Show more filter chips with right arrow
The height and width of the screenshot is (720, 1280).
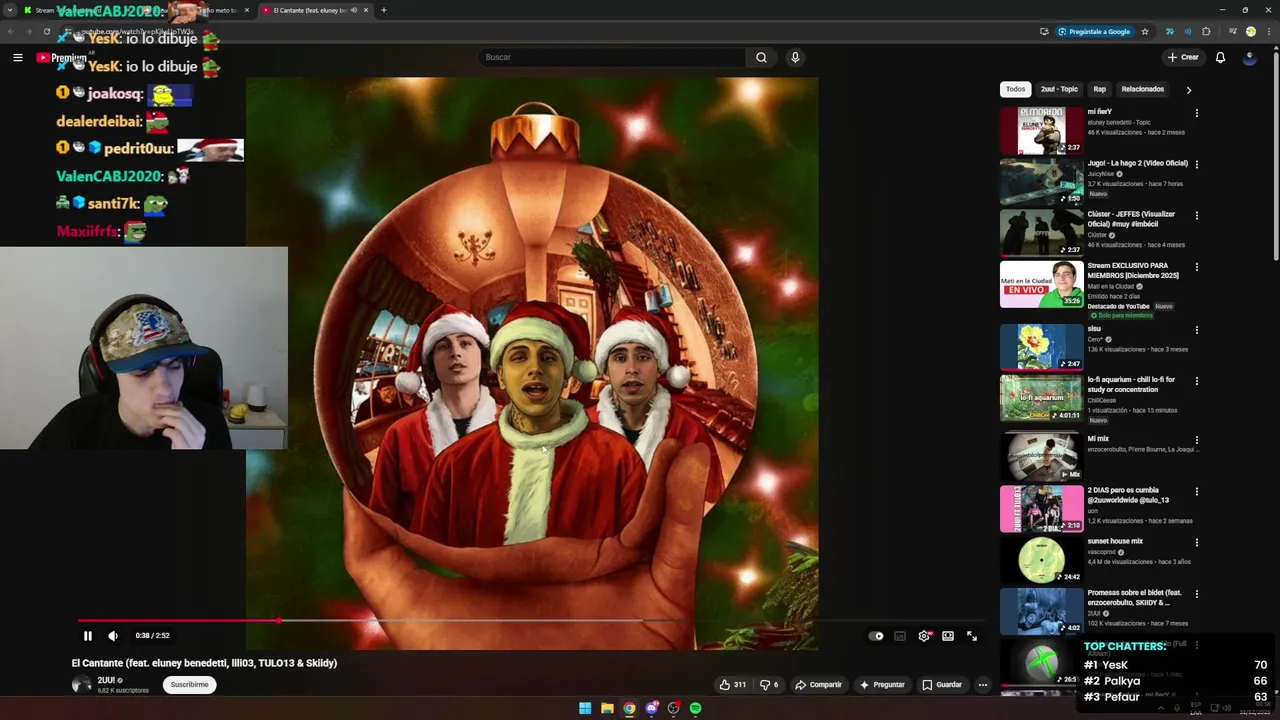(1188, 90)
